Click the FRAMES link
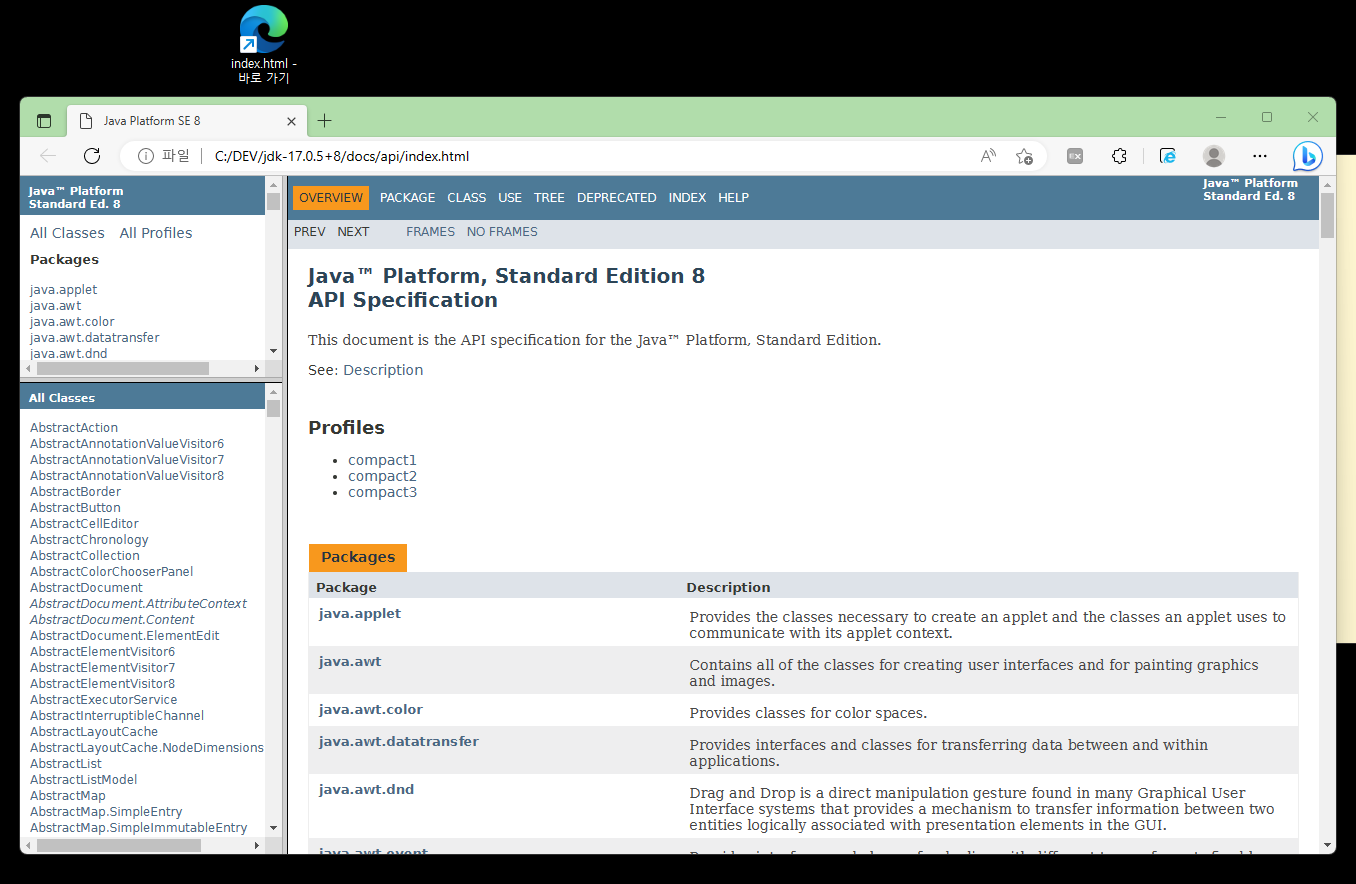Image resolution: width=1356 pixels, height=884 pixels. [430, 232]
